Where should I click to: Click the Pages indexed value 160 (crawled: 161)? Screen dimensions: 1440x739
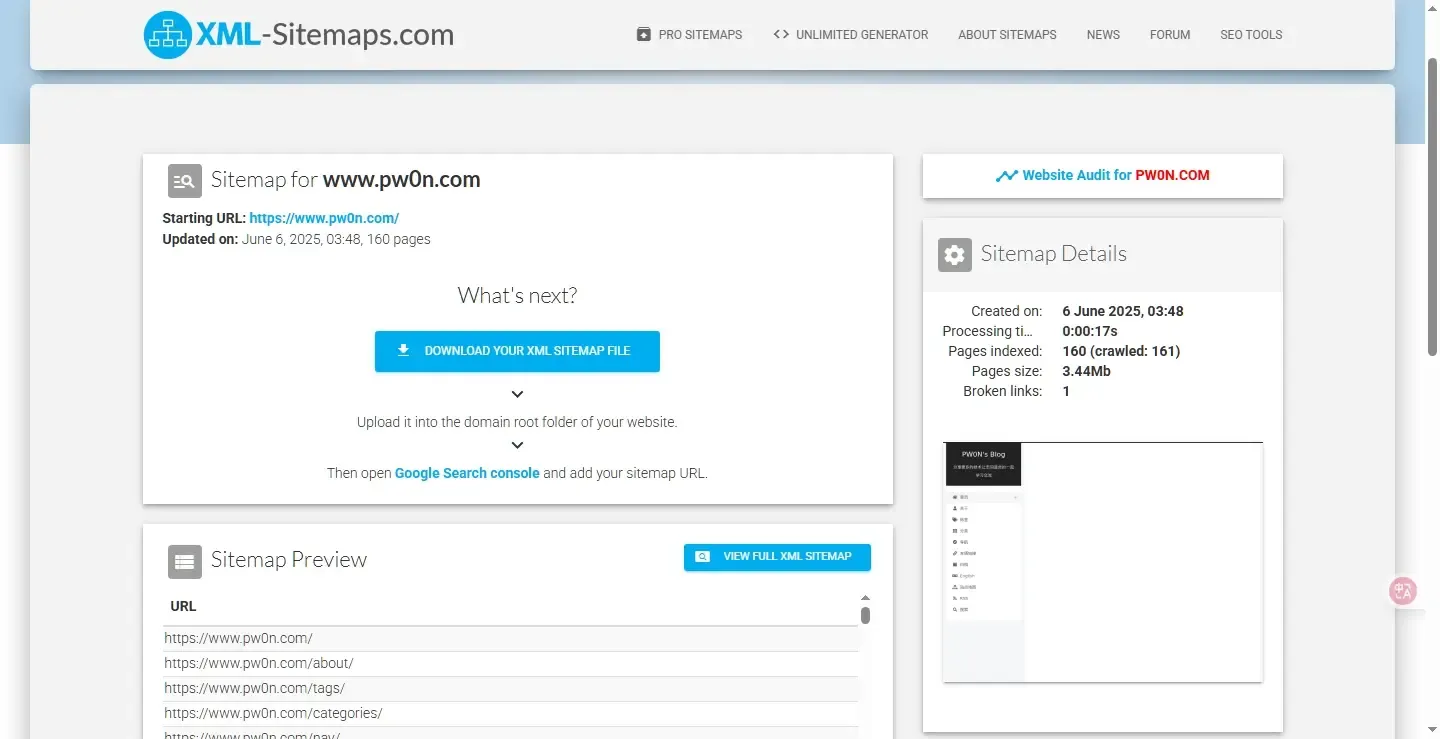tap(1121, 351)
